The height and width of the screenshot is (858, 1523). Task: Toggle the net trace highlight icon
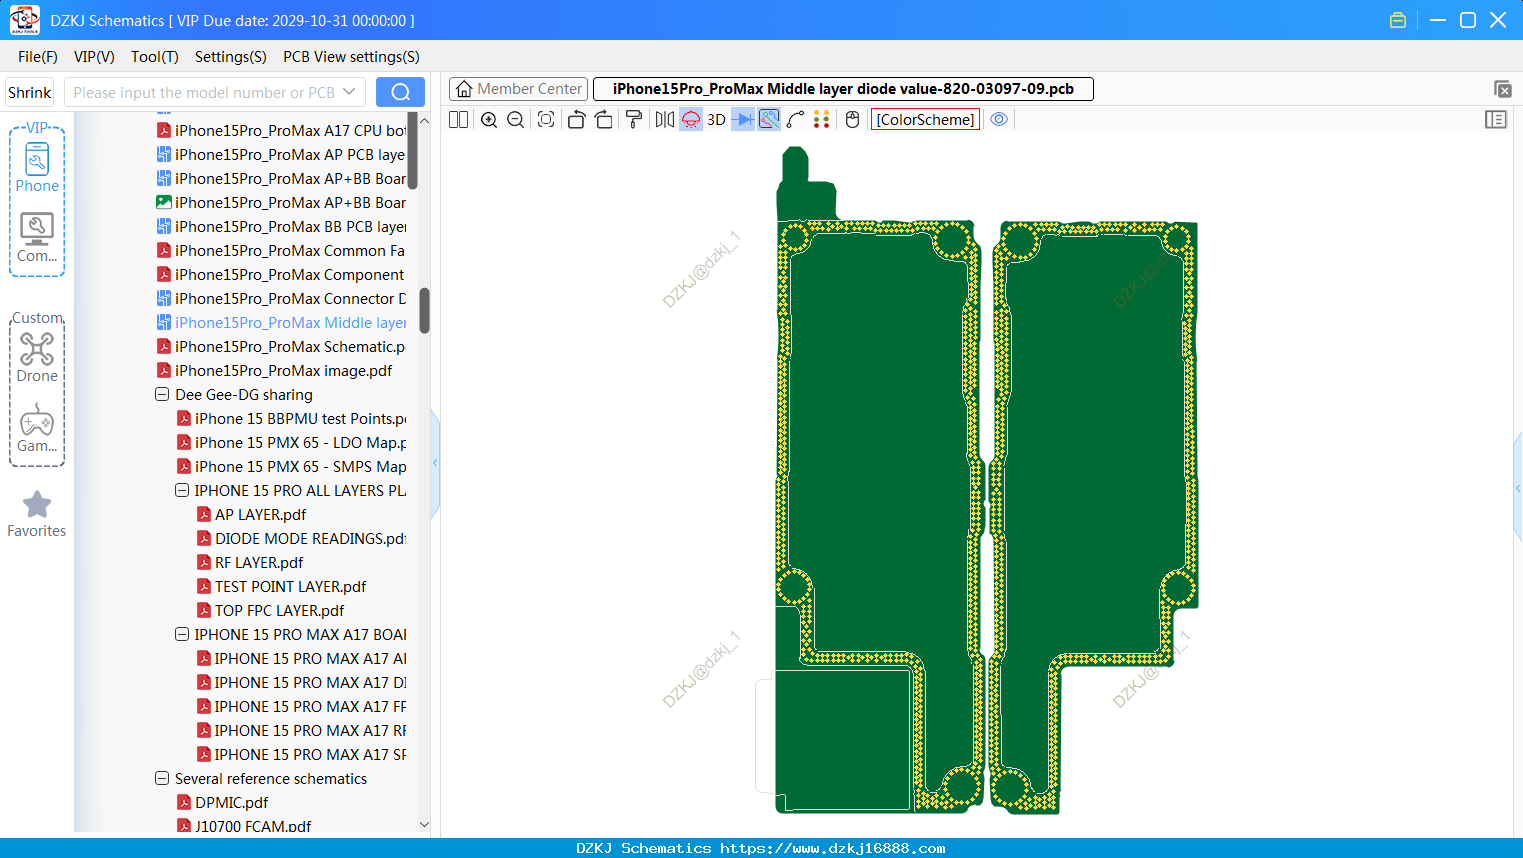769,120
